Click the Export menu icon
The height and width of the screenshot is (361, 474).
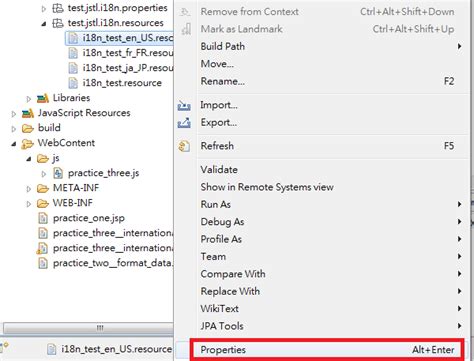tap(184, 123)
